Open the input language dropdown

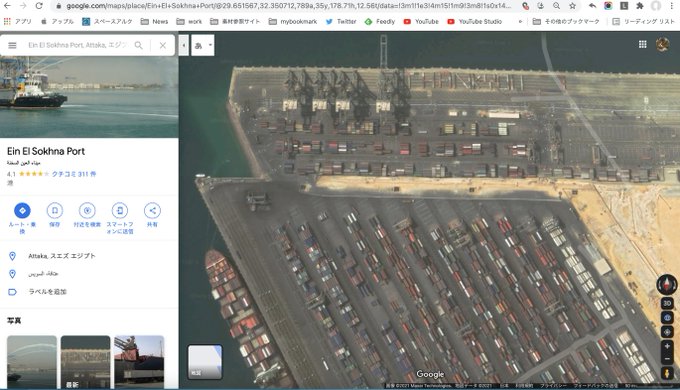[203, 45]
